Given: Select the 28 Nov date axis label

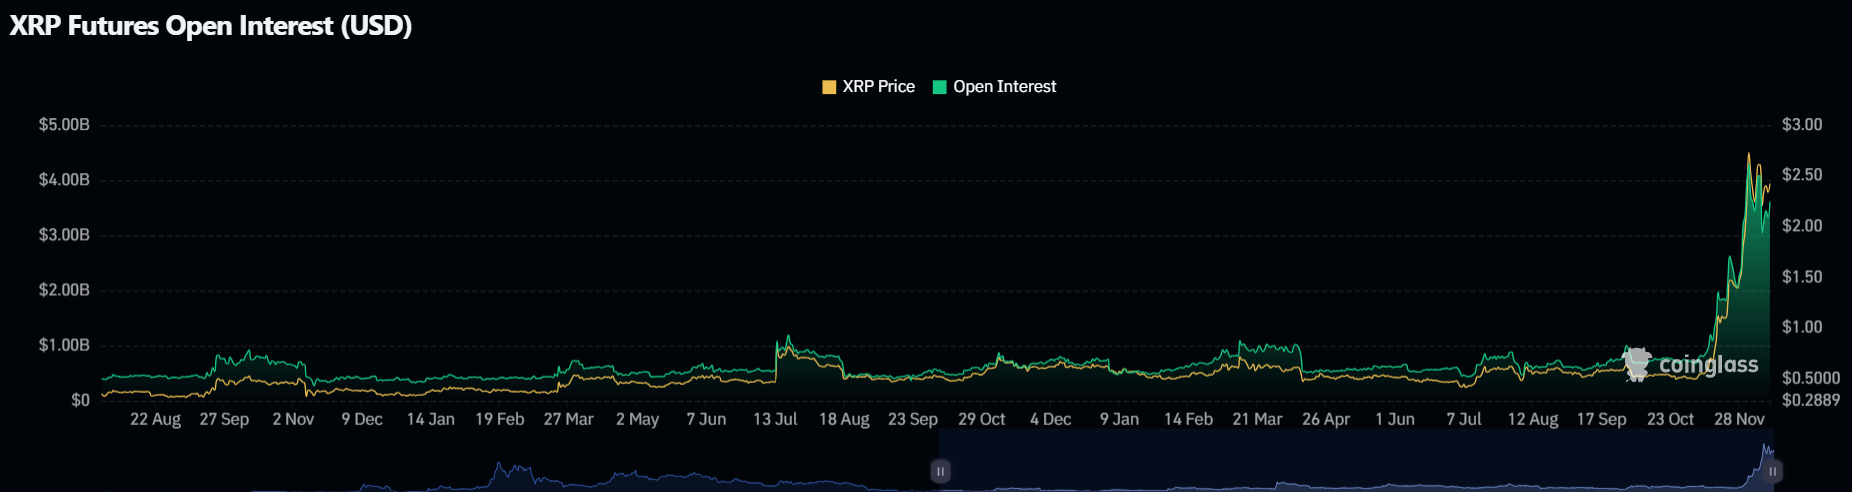Looking at the screenshot, I should [x=1739, y=419].
